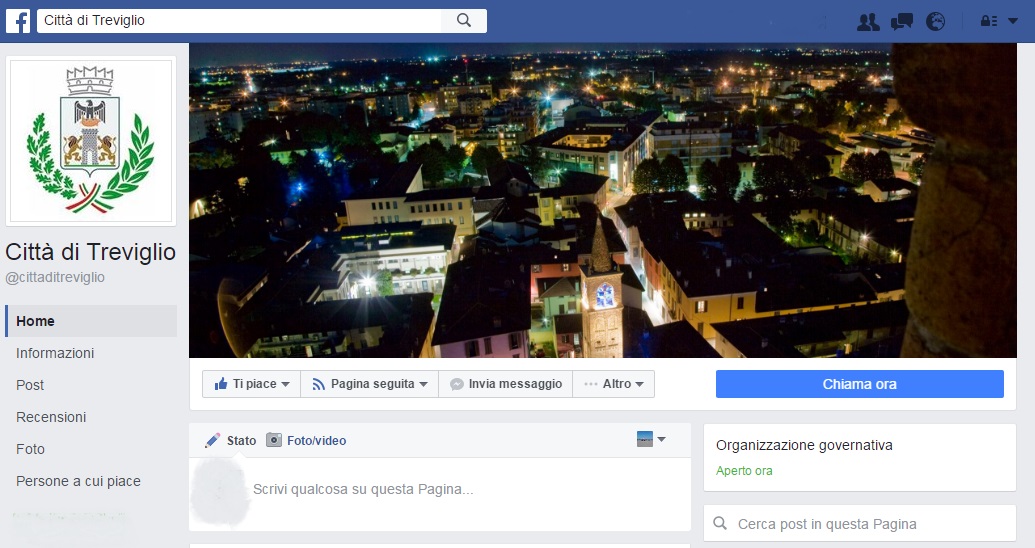Open the Altro menu
The height and width of the screenshot is (548, 1035).
pyautogui.click(x=614, y=384)
